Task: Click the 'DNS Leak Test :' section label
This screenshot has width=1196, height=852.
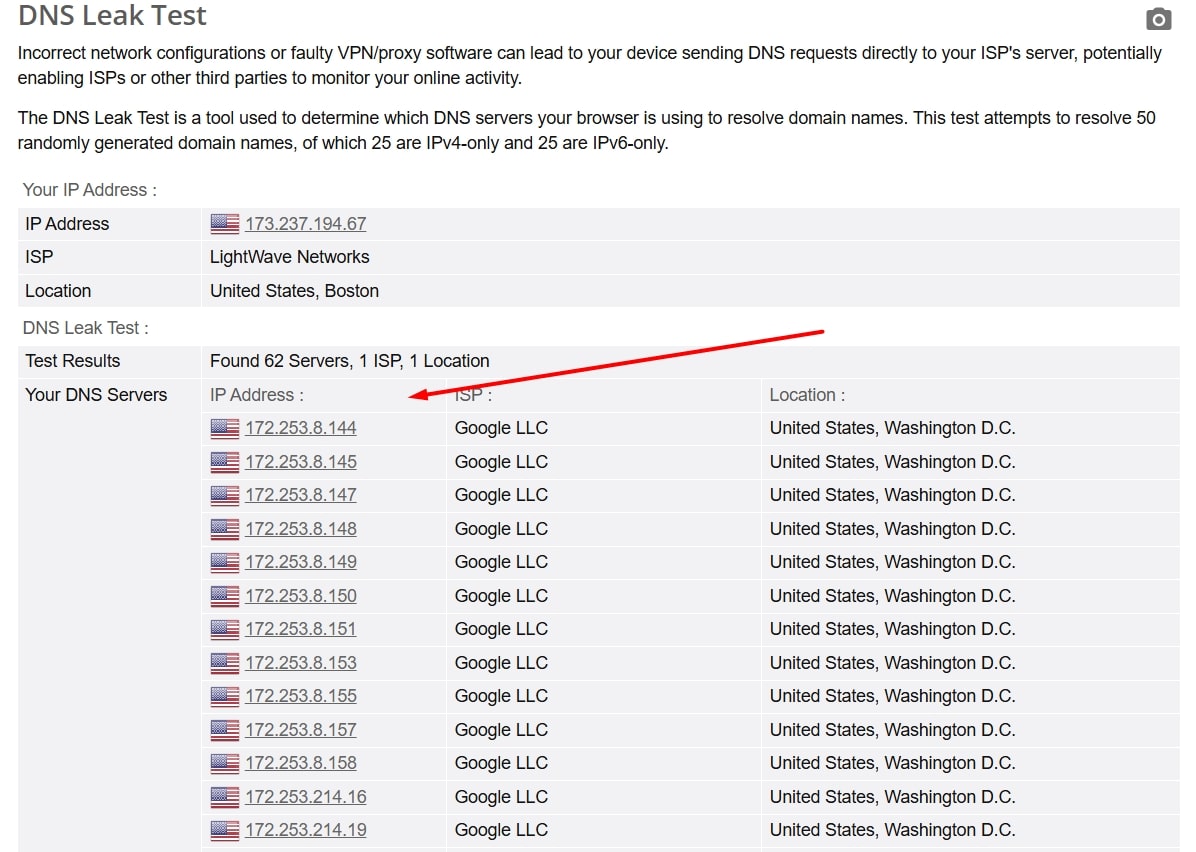Action: pyautogui.click(x=85, y=328)
